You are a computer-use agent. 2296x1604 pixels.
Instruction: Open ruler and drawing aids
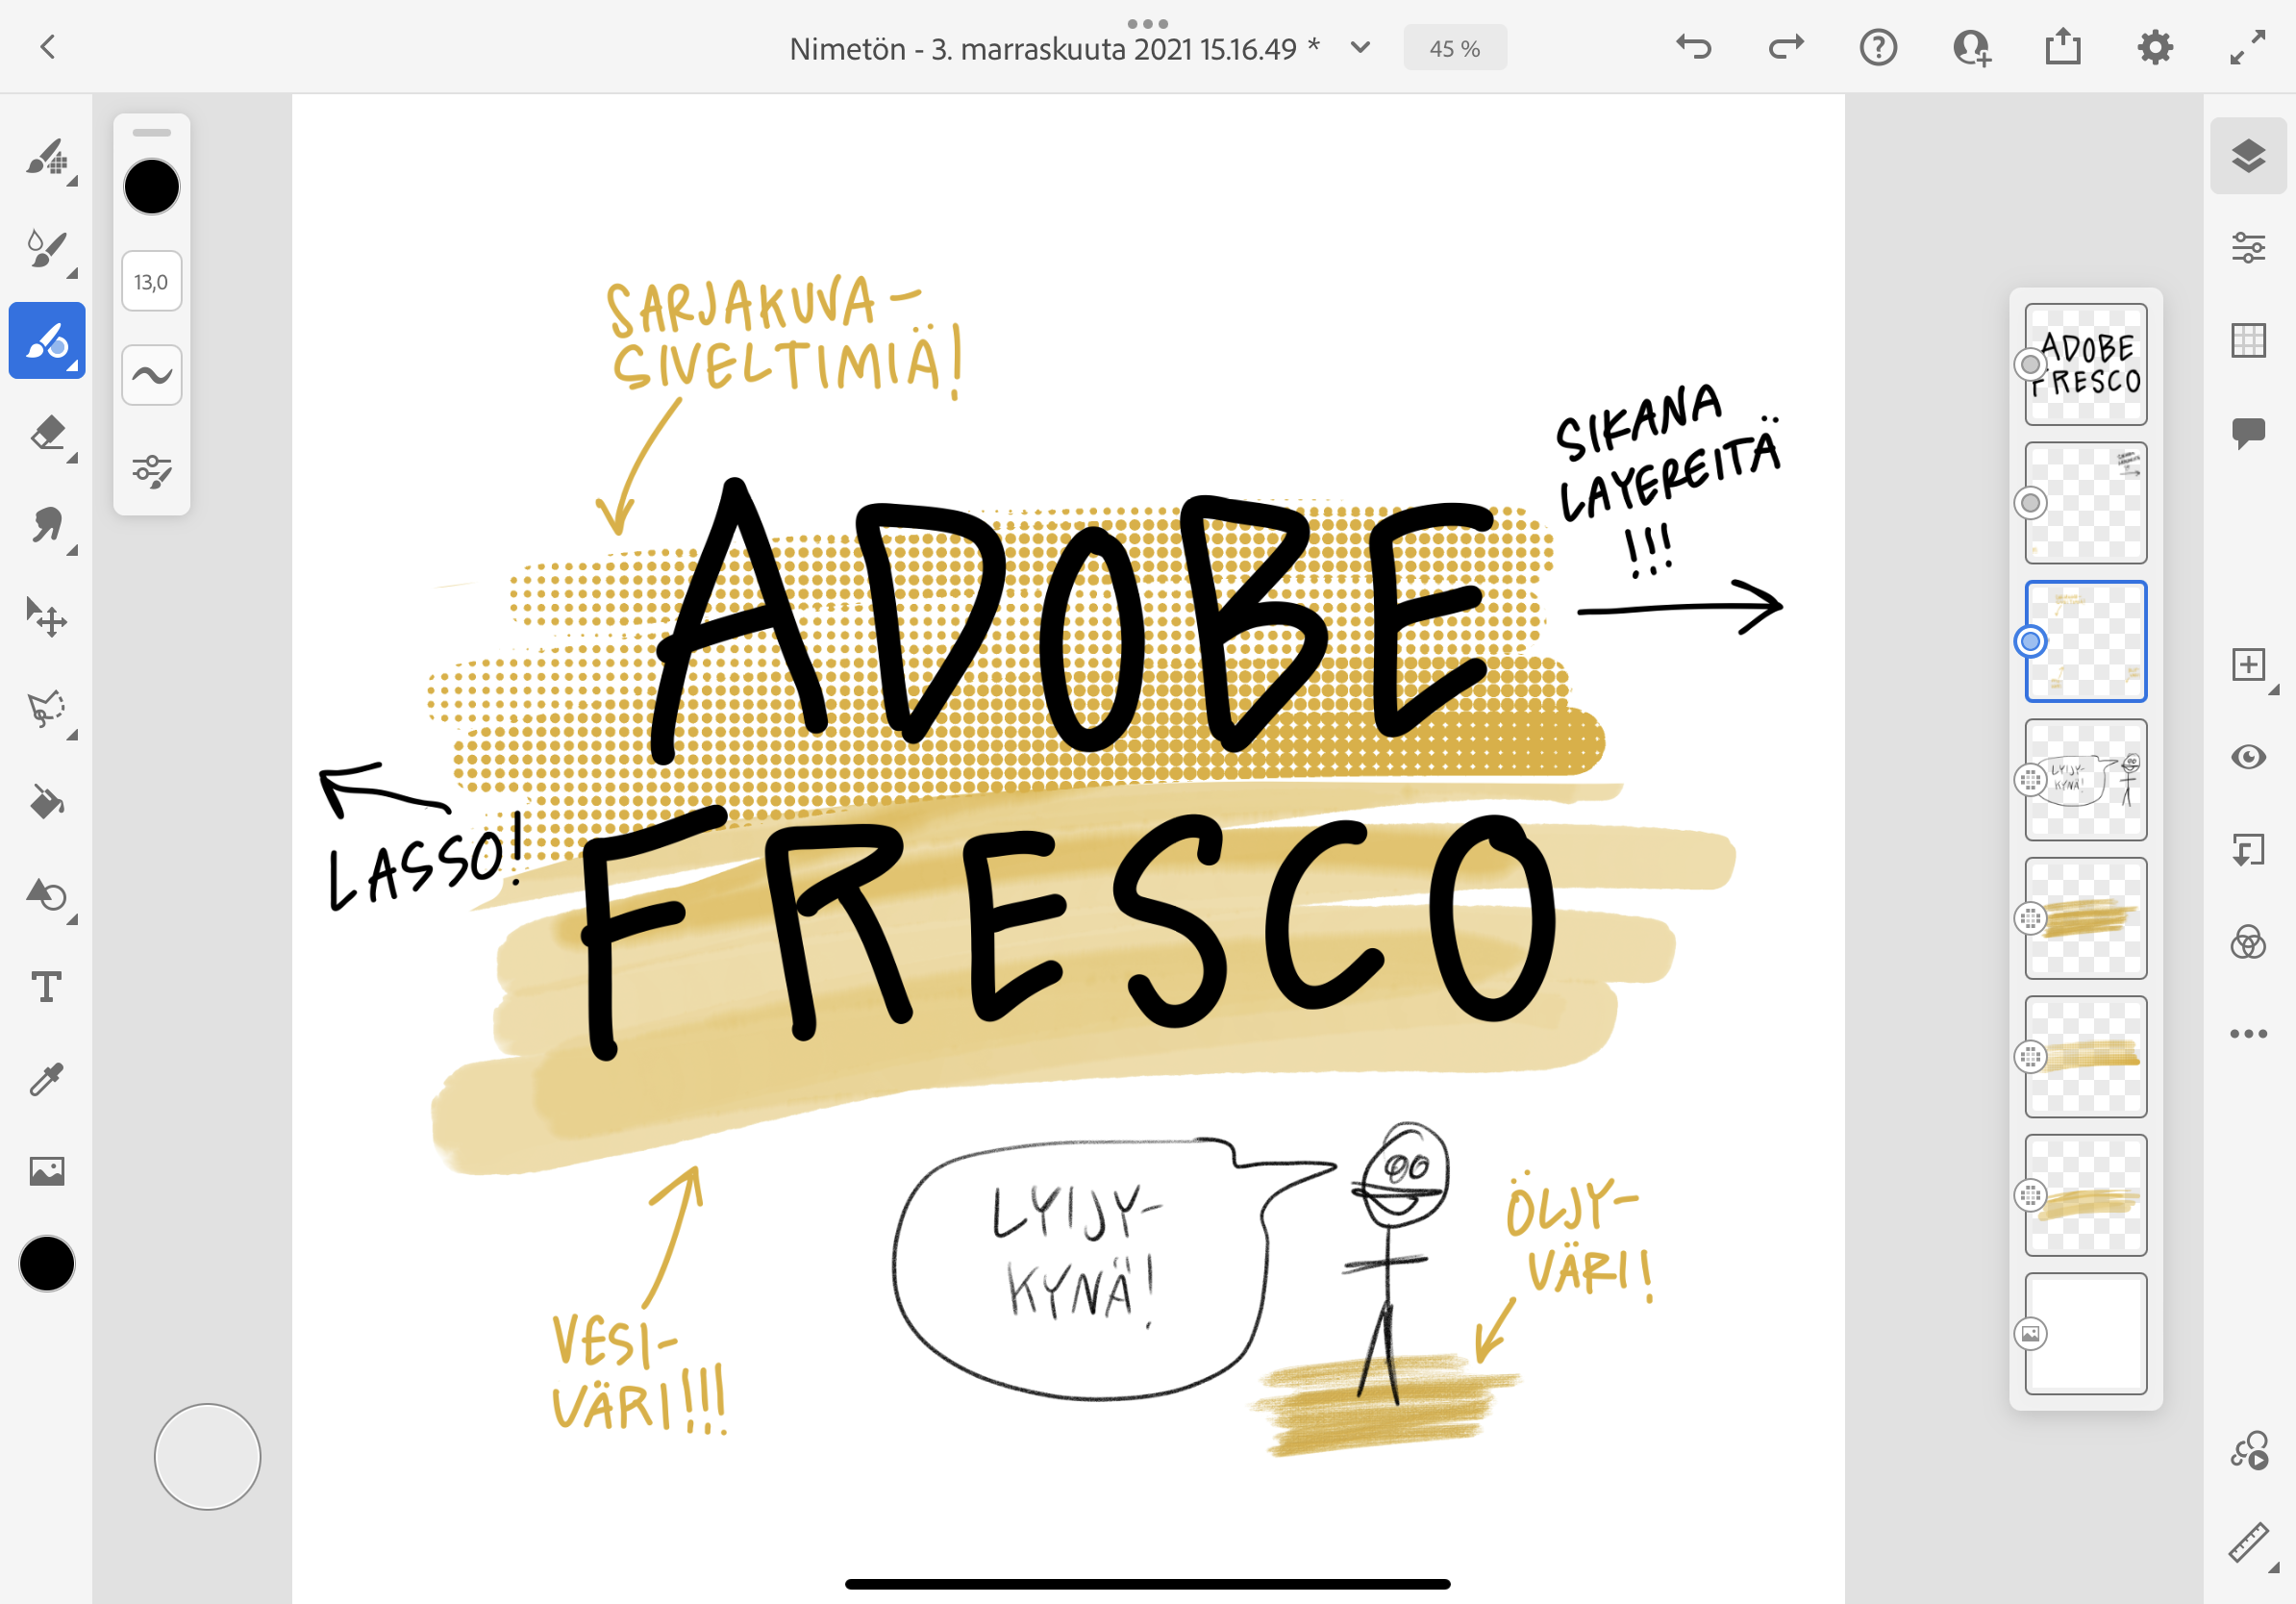[x=2248, y=1542]
